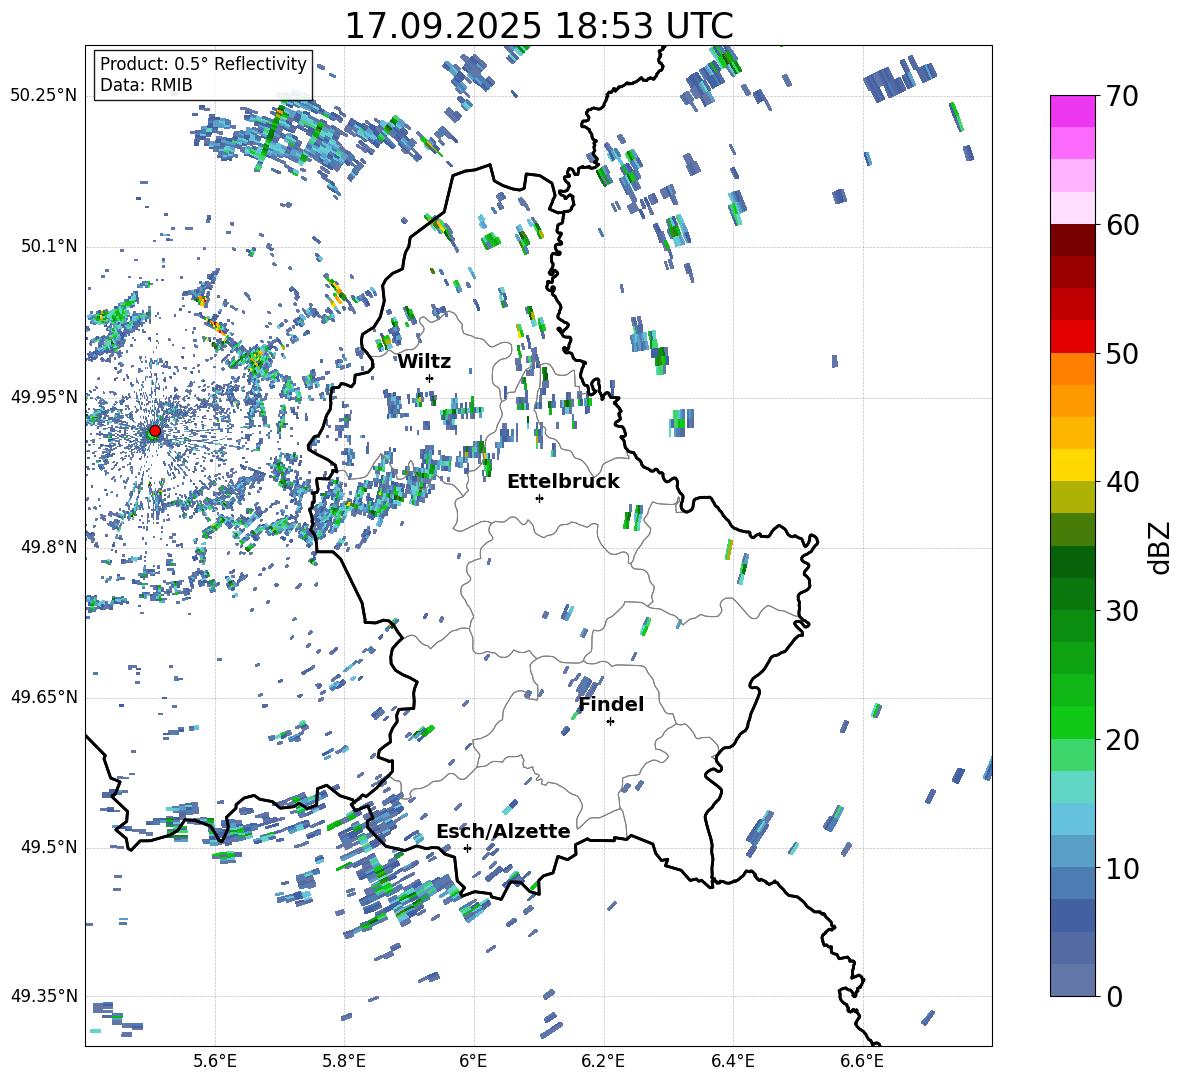Image resolution: width=1184 pixels, height=1081 pixels.
Task: Click the Findel station cross marker
Action: [x=610, y=722]
